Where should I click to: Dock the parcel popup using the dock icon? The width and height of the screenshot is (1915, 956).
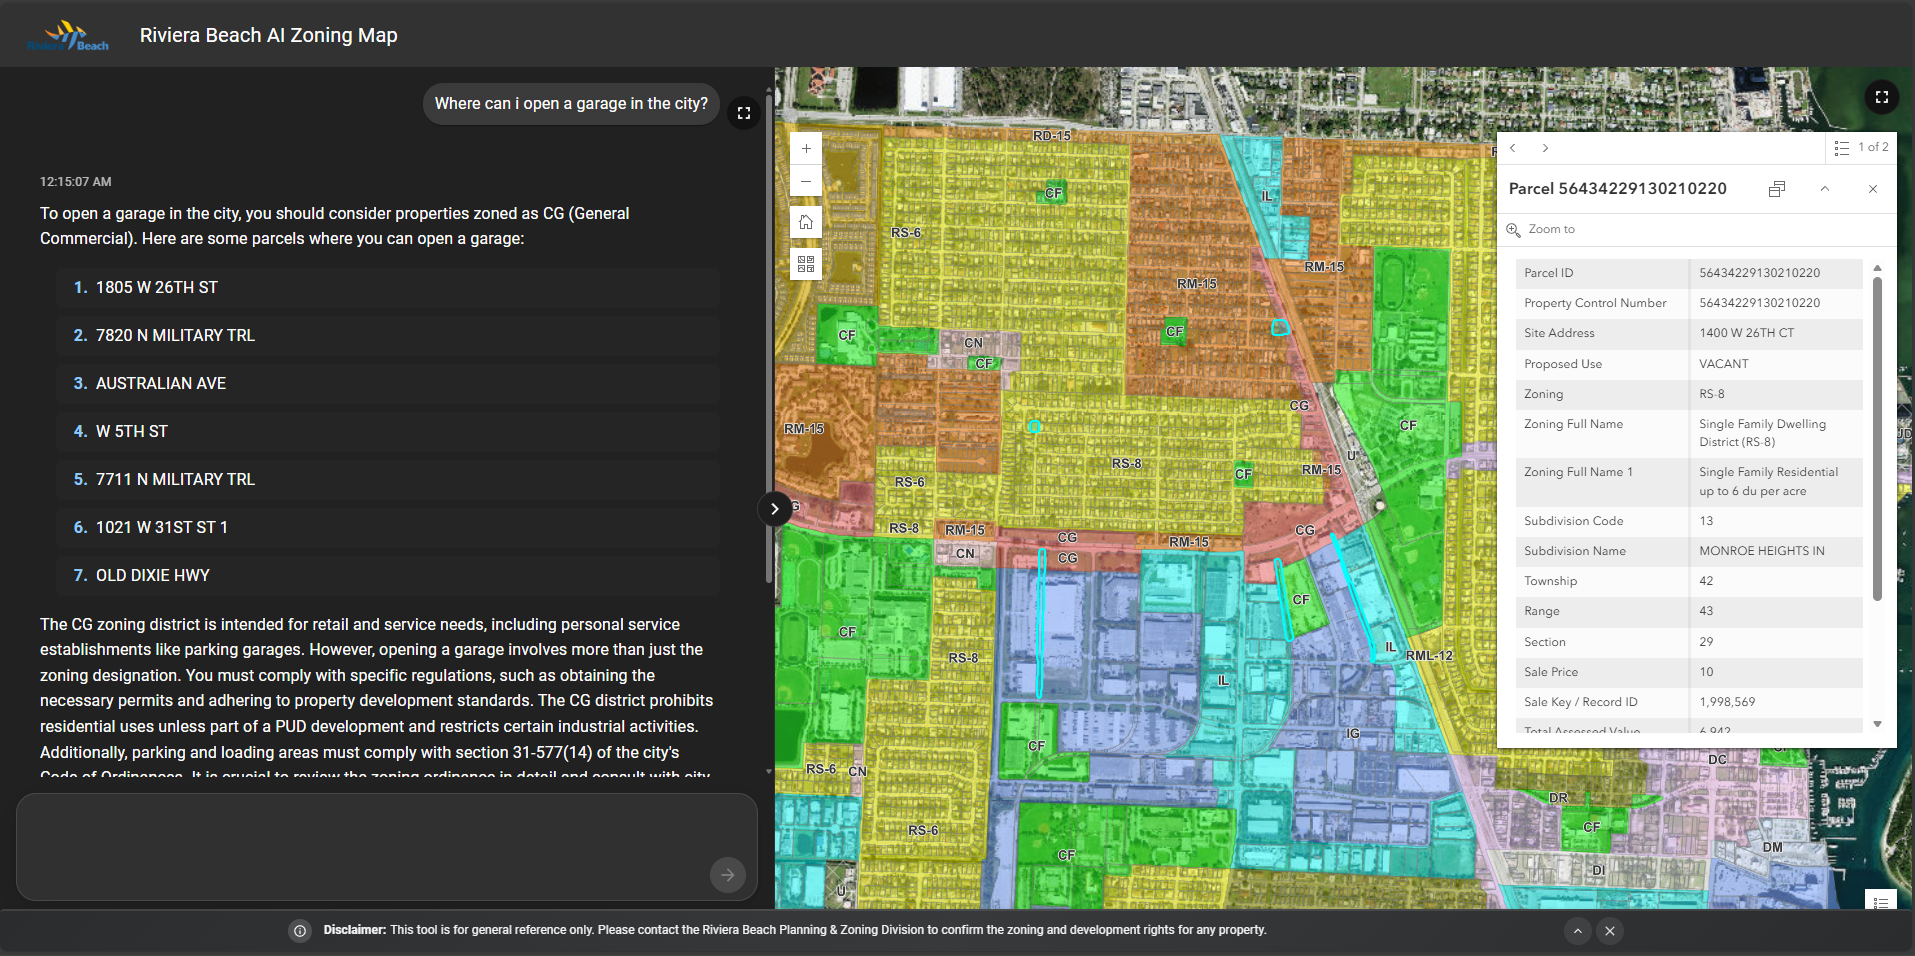point(1777,188)
